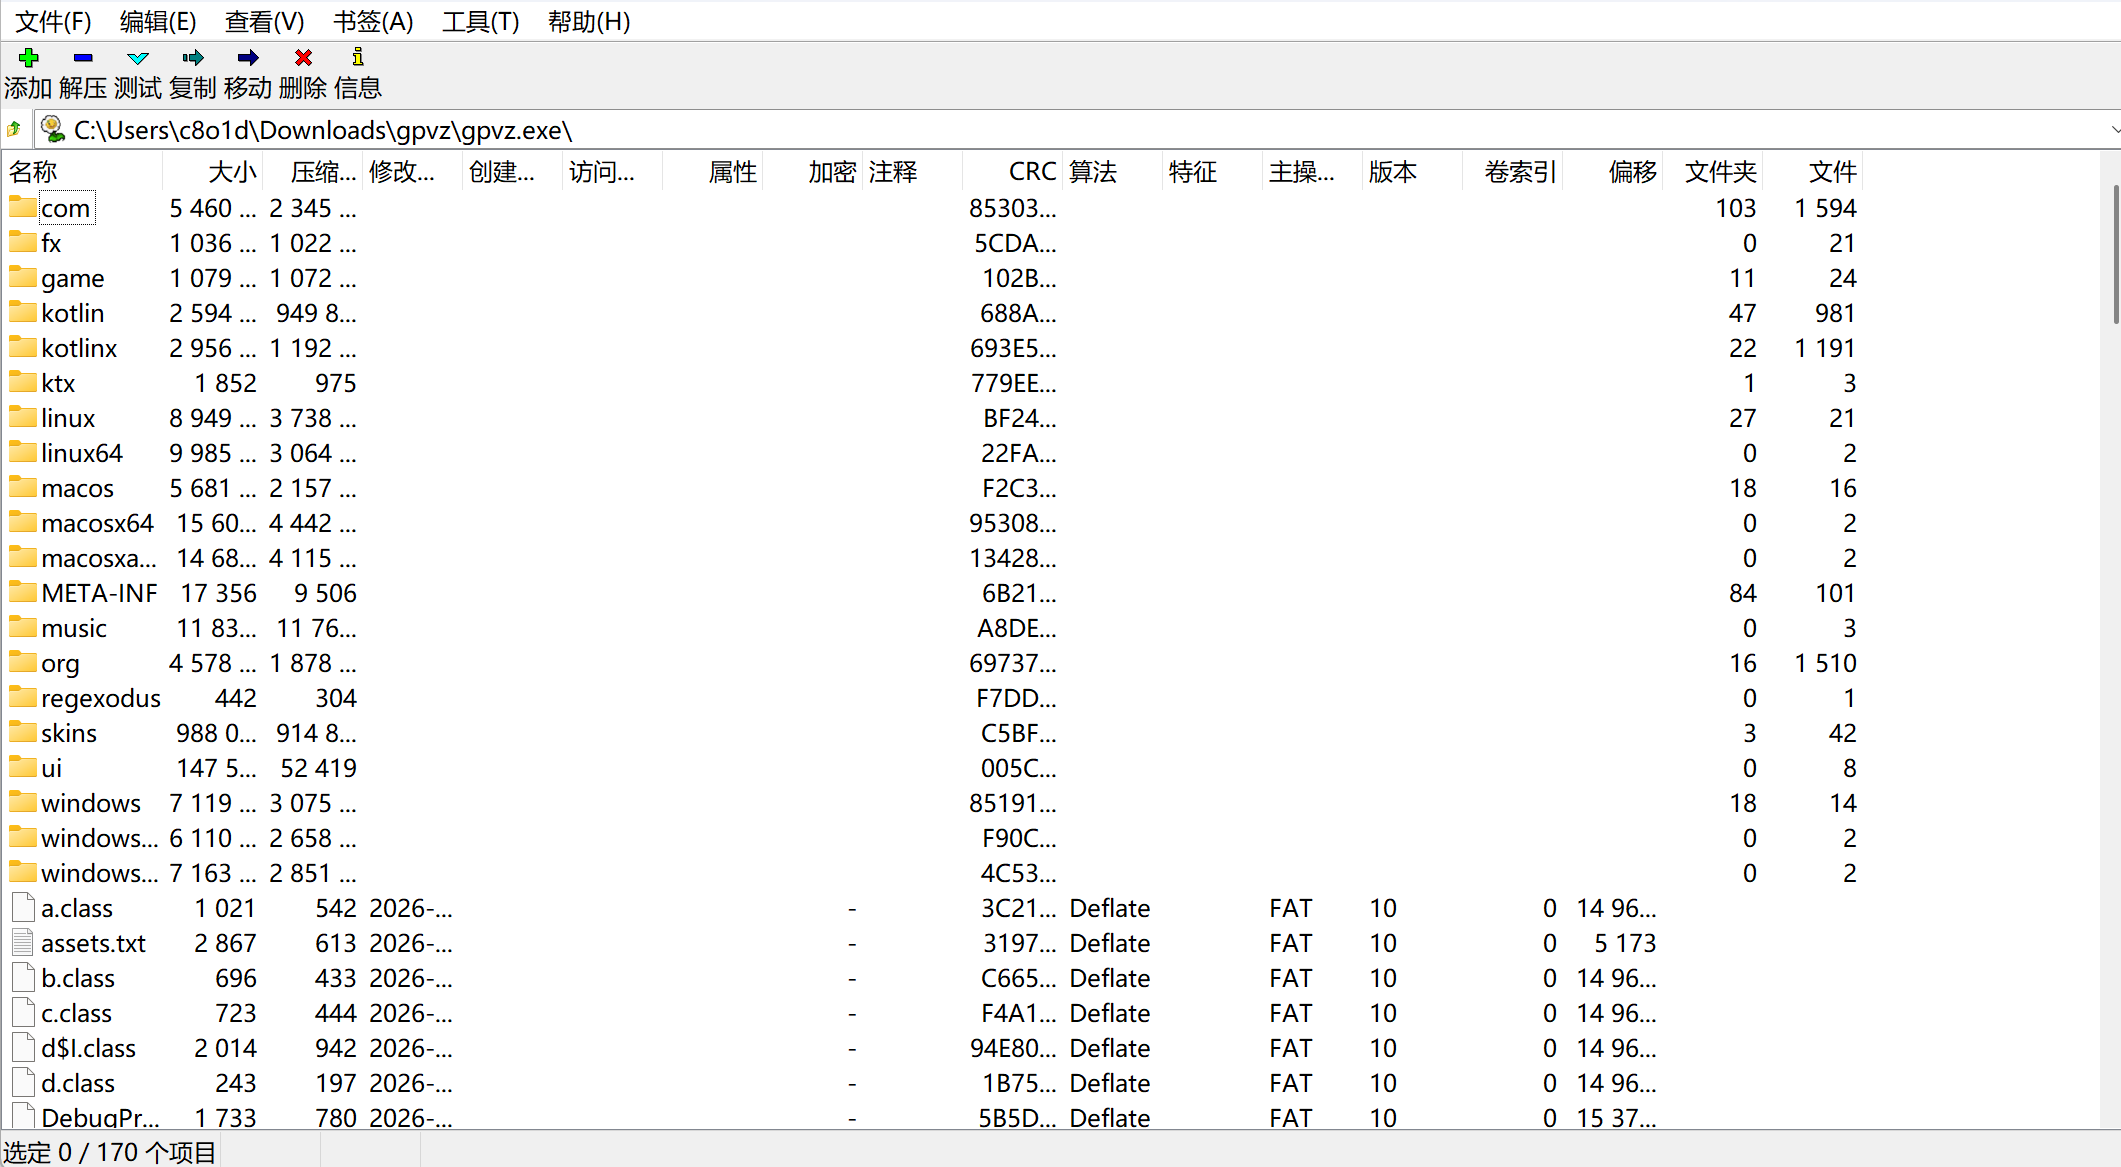Click the red Delete (删除) X icon
2121x1167 pixels.
(x=303, y=58)
